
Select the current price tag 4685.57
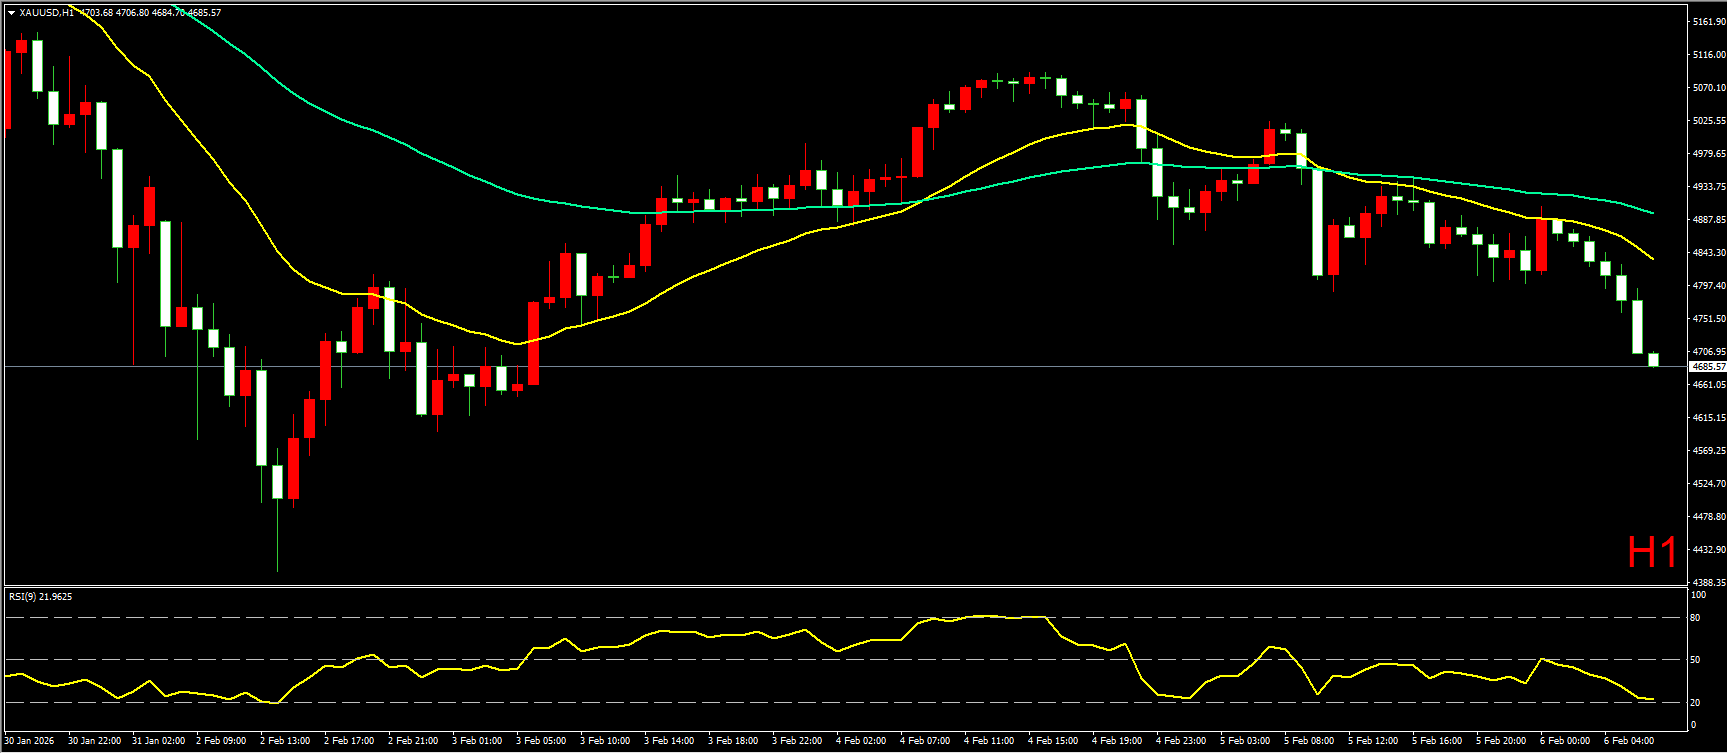1708,367
